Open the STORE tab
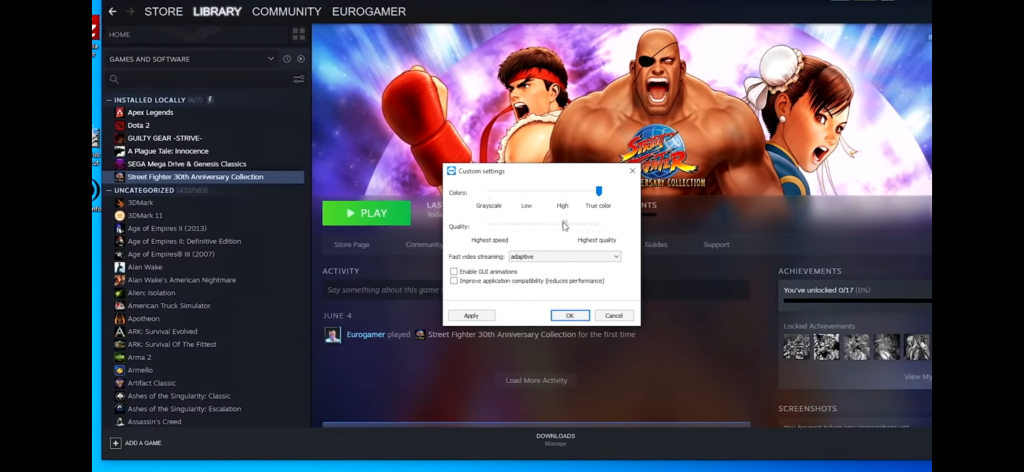 [x=163, y=12]
